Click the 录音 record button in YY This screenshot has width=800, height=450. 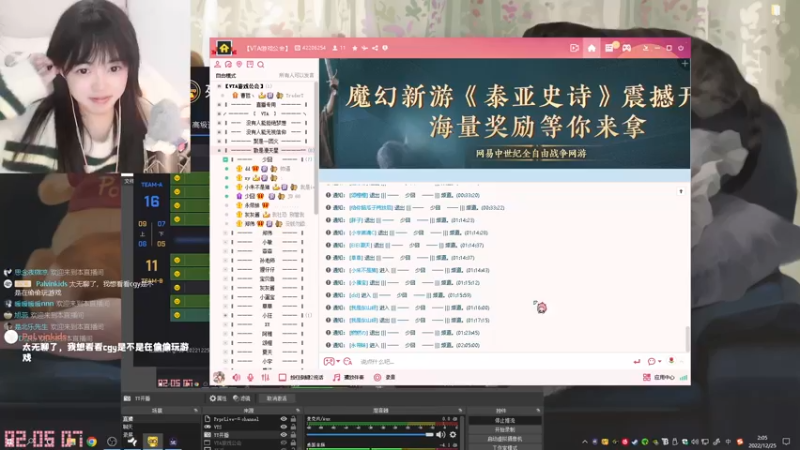385,378
